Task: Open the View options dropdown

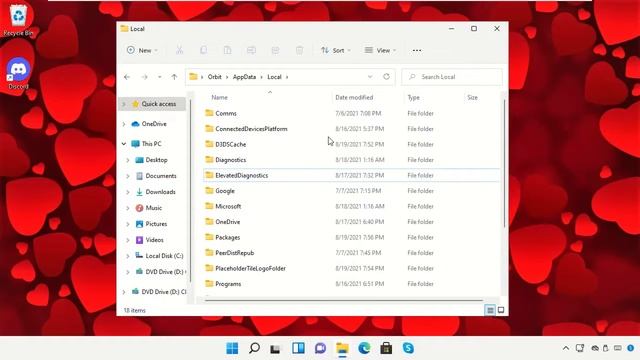Action: [x=380, y=50]
